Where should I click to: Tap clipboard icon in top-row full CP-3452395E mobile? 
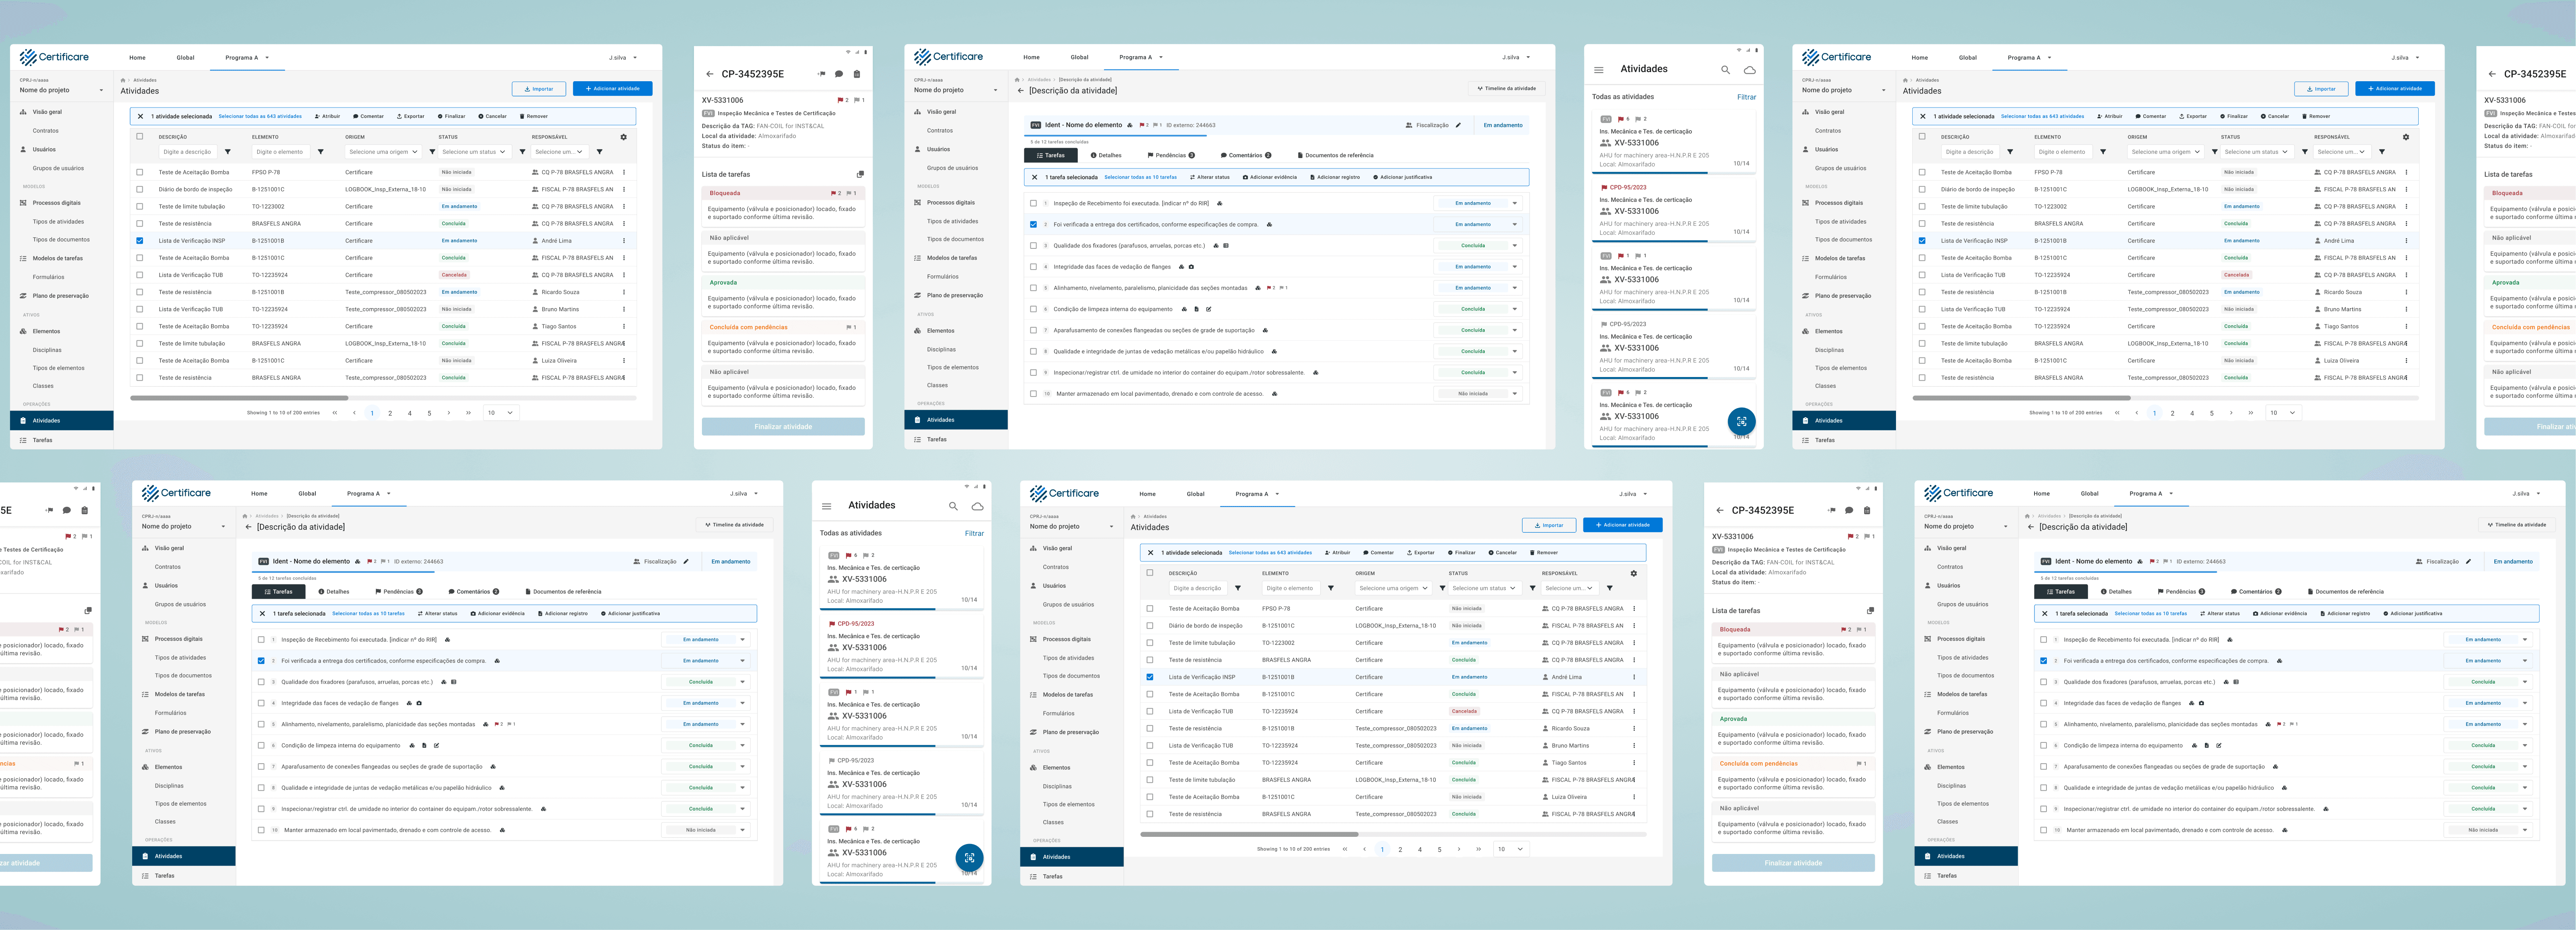tap(857, 74)
